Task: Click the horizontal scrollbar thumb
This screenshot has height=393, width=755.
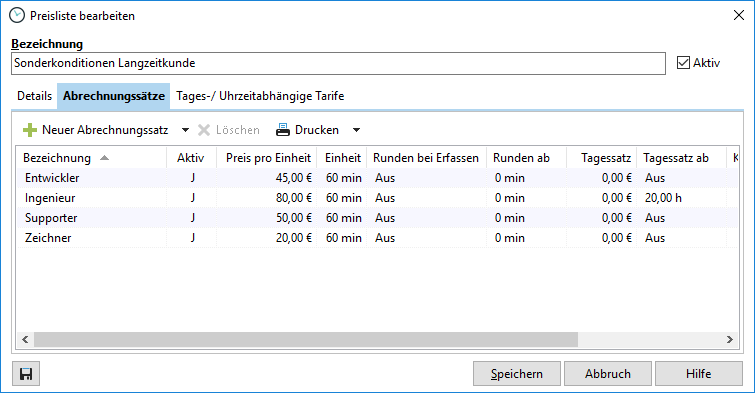Action: point(306,340)
